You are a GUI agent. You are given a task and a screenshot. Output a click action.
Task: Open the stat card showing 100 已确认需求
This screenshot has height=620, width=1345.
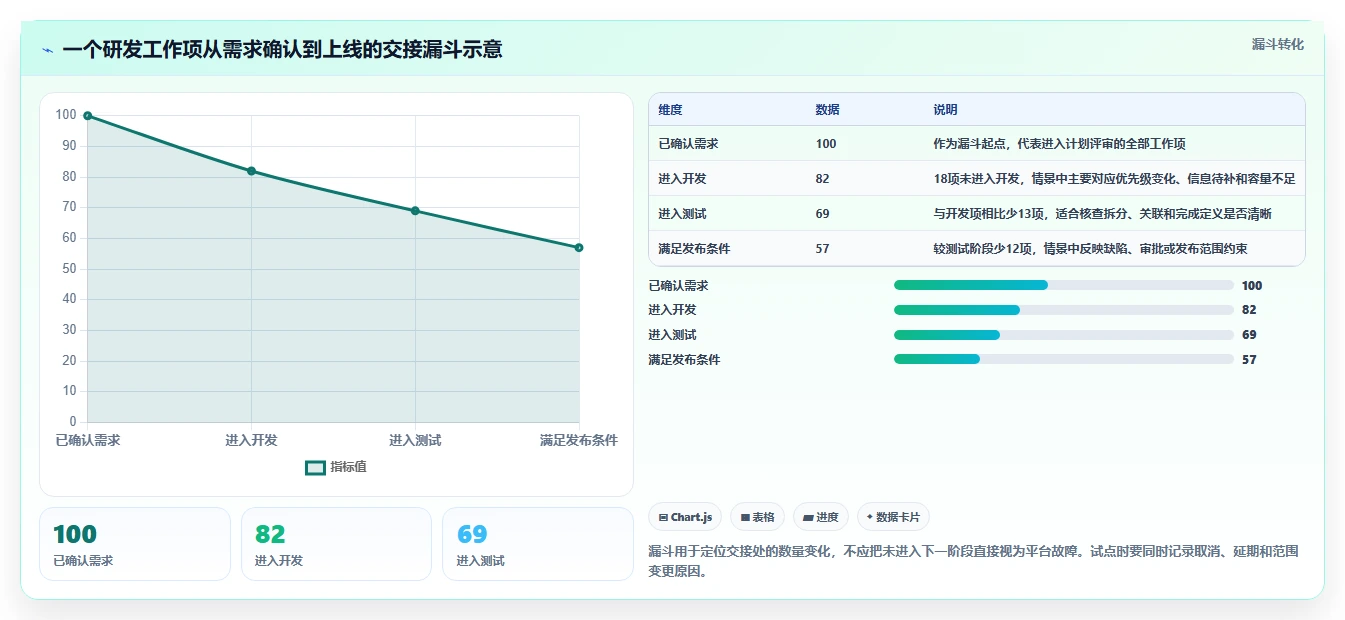tap(135, 544)
